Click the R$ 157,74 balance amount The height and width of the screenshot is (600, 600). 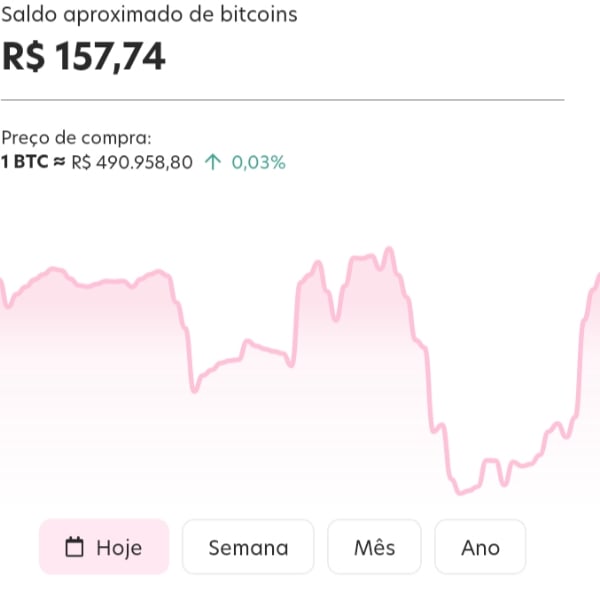tap(84, 57)
